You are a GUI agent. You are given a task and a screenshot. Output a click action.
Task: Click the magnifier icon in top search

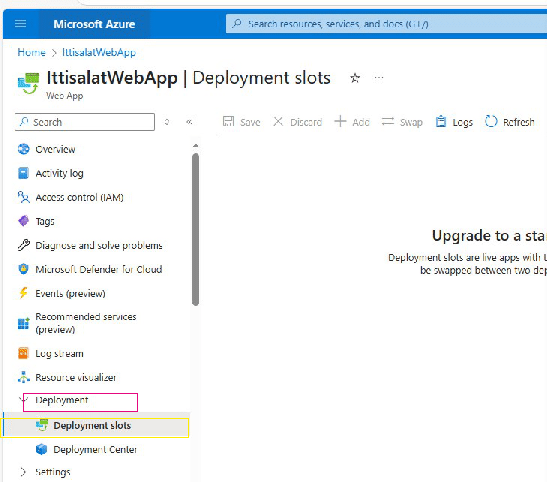coord(237,24)
